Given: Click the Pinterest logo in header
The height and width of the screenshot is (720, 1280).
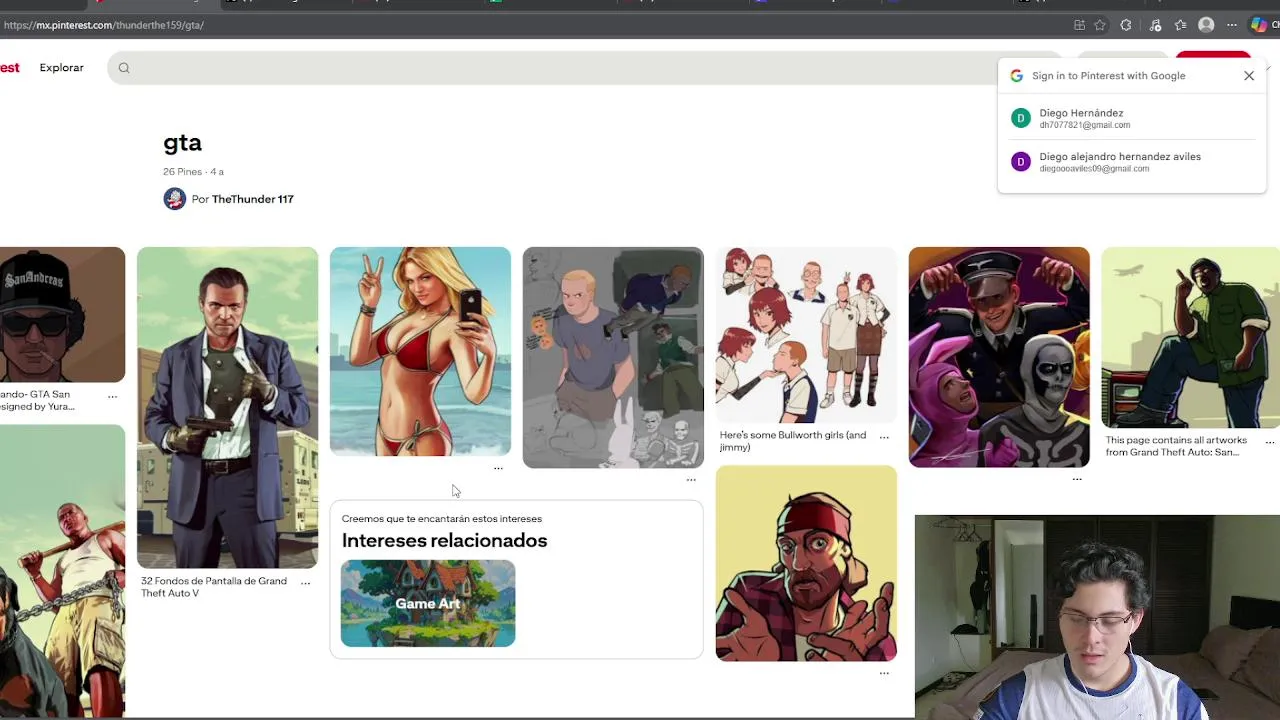Looking at the screenshot, I should point(9,68).
